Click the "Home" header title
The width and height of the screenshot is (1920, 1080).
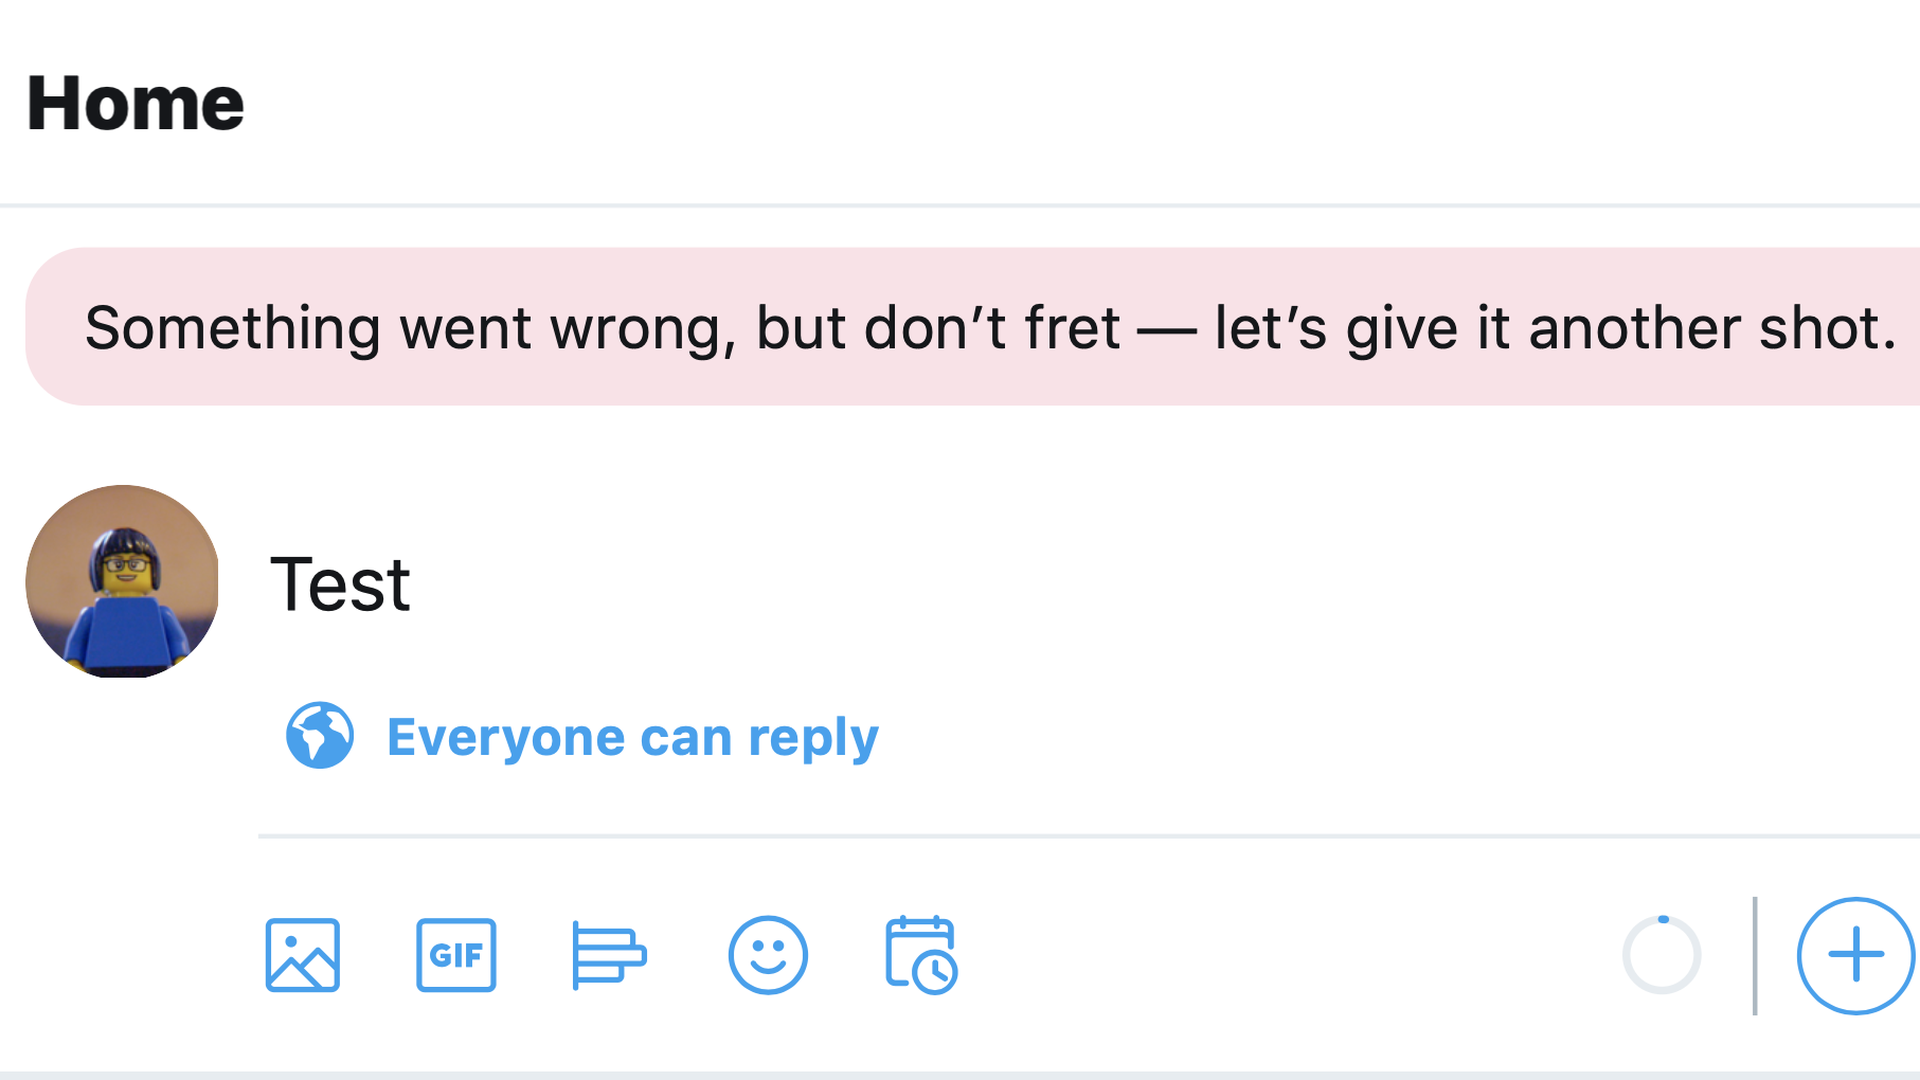(x=135, y=104)
